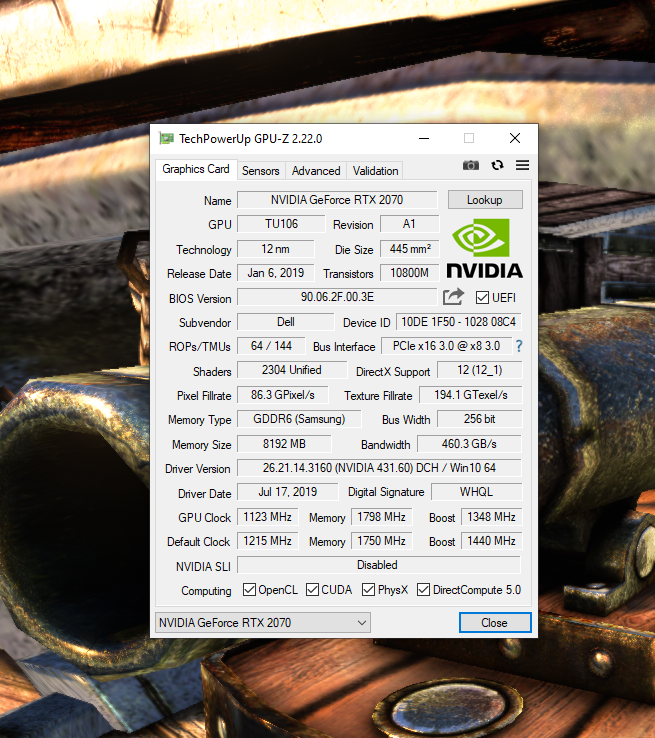The image size is (655, 738).
Task: Click the Close button at the bottom
Action: (494, 623)
